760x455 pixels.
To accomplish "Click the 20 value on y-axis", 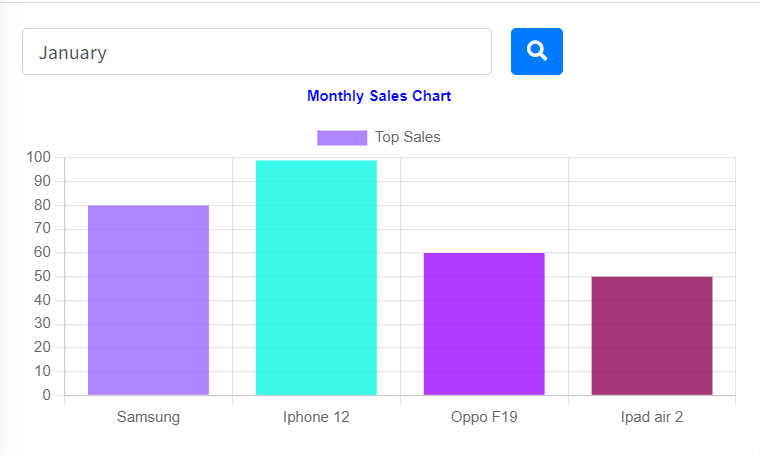I will pyautogui.click(x=42, y=348).
